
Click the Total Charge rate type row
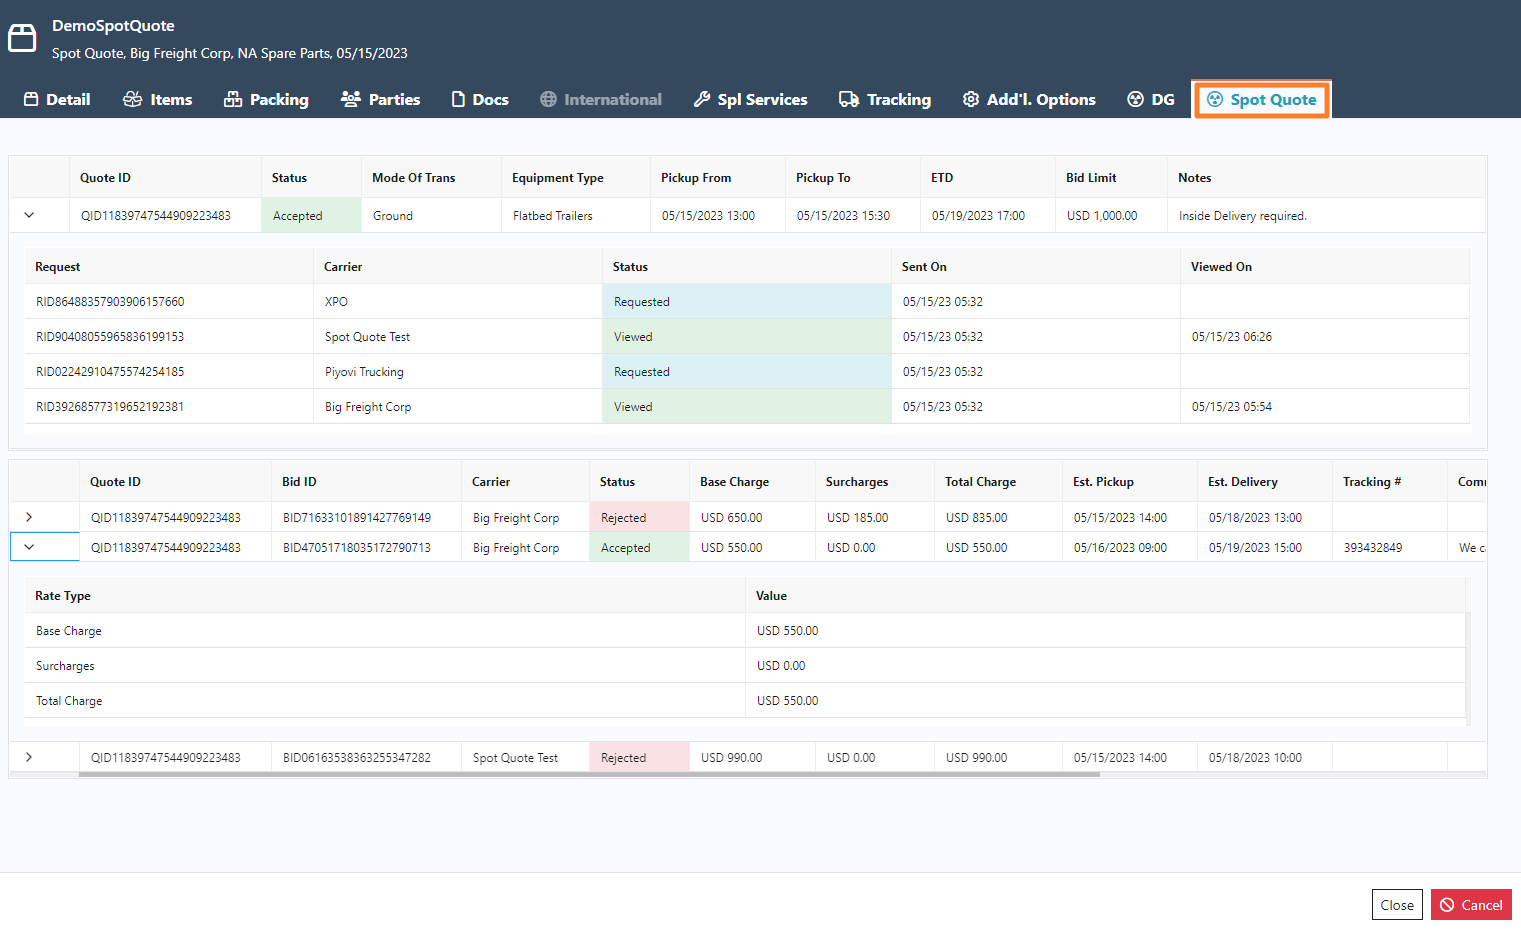(x=745, y=700)
